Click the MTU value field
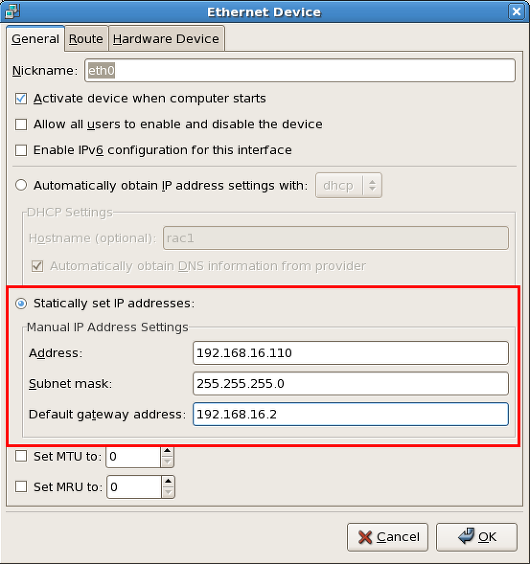Viewport: 530px width, 564px height. [133, 456]
